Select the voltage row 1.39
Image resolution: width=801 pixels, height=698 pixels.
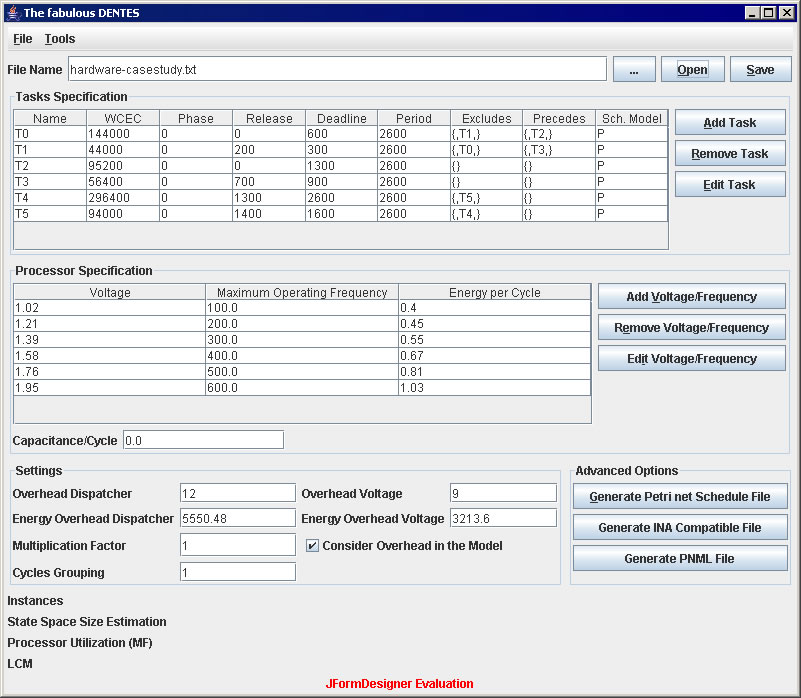coord(109,339)
